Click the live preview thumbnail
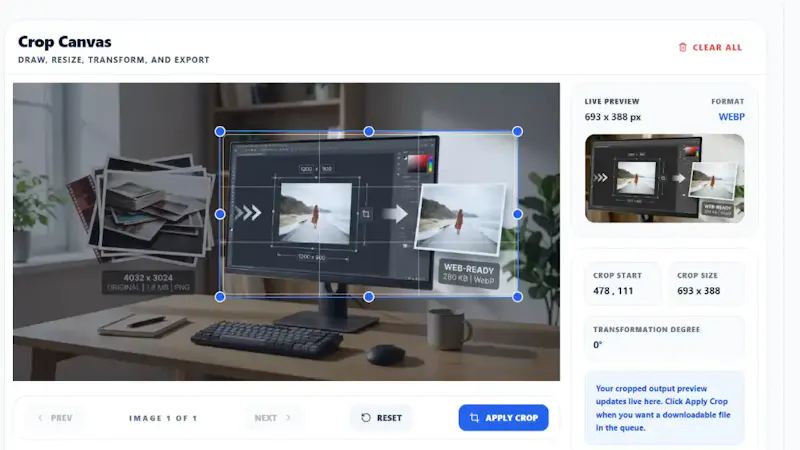Viewport: 800px width, 450px height. 664,178
